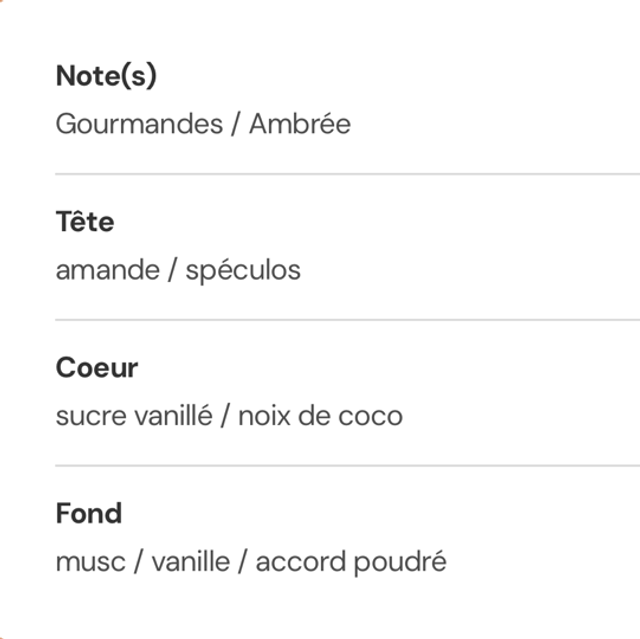The width and height of the screenshot is (640, 639).
Task: Click the Tête section heading
Action: (85, 222)
